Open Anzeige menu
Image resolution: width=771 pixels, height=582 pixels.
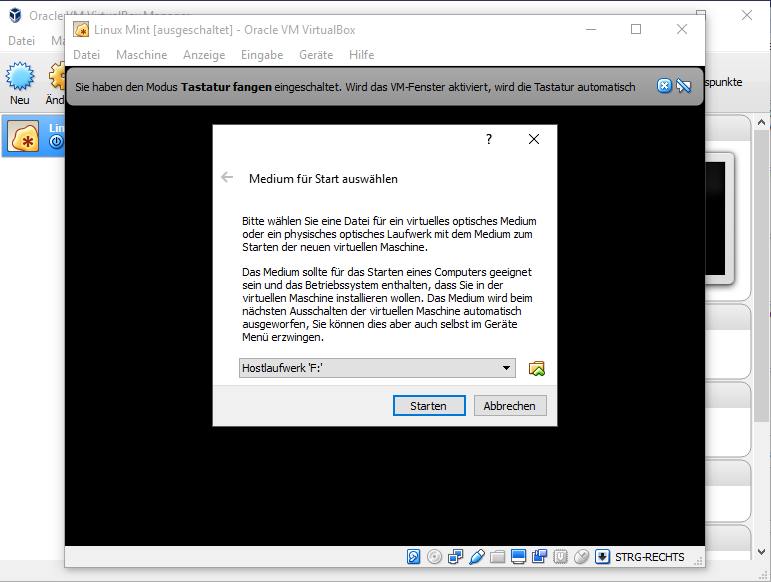204,55
